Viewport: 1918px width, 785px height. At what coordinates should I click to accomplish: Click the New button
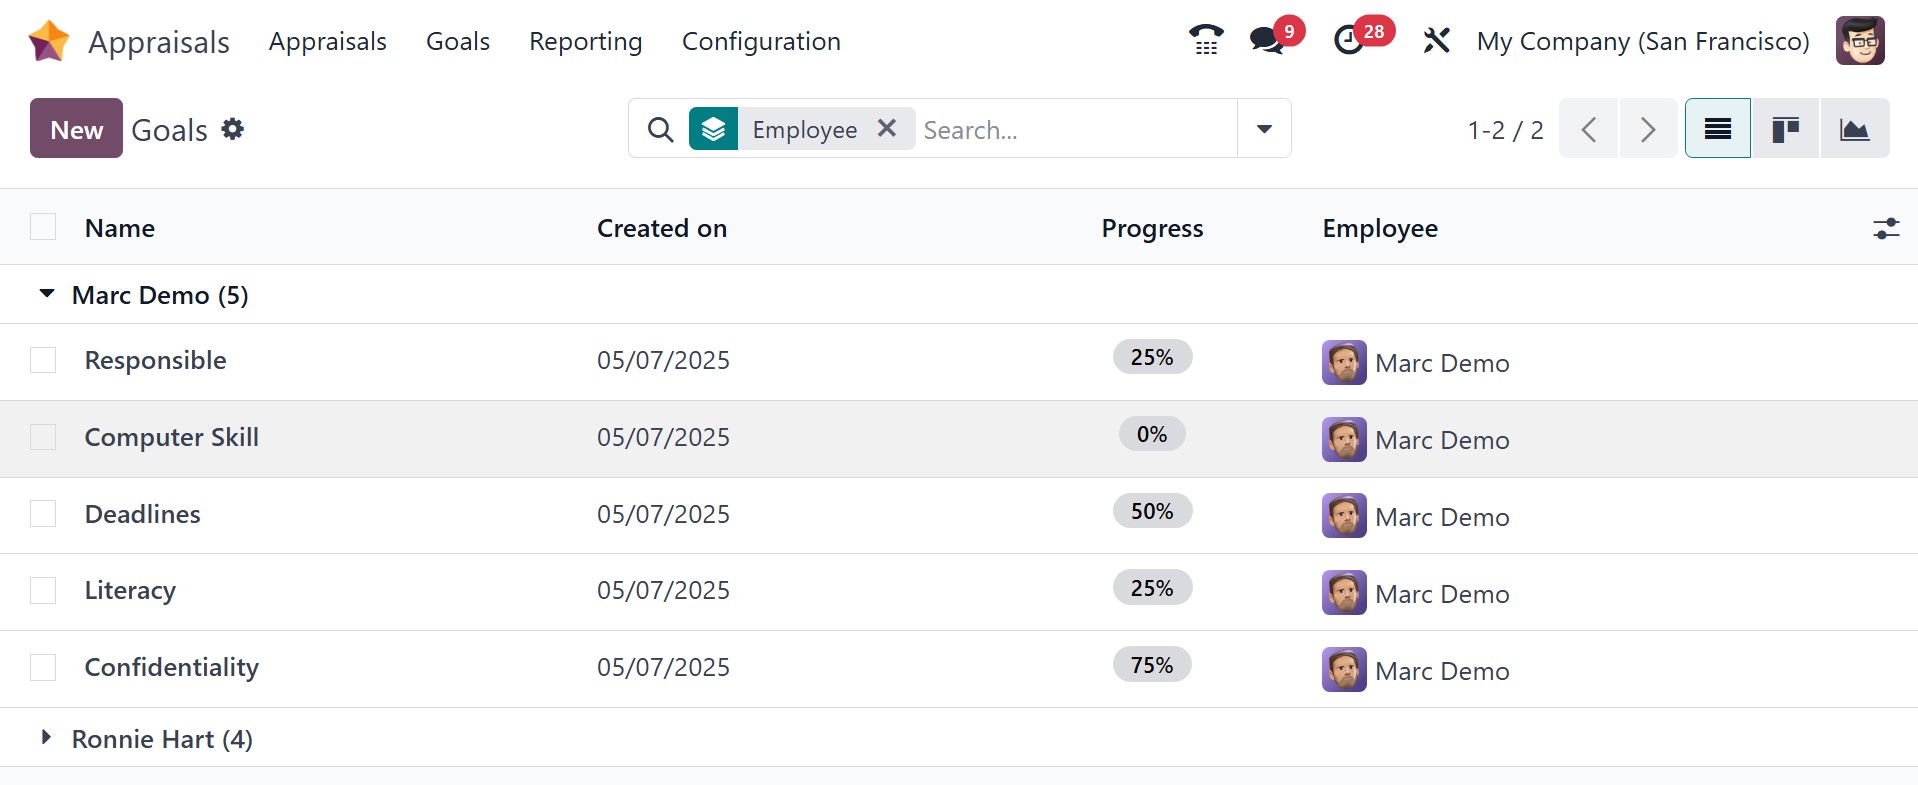tap(76, 129)
